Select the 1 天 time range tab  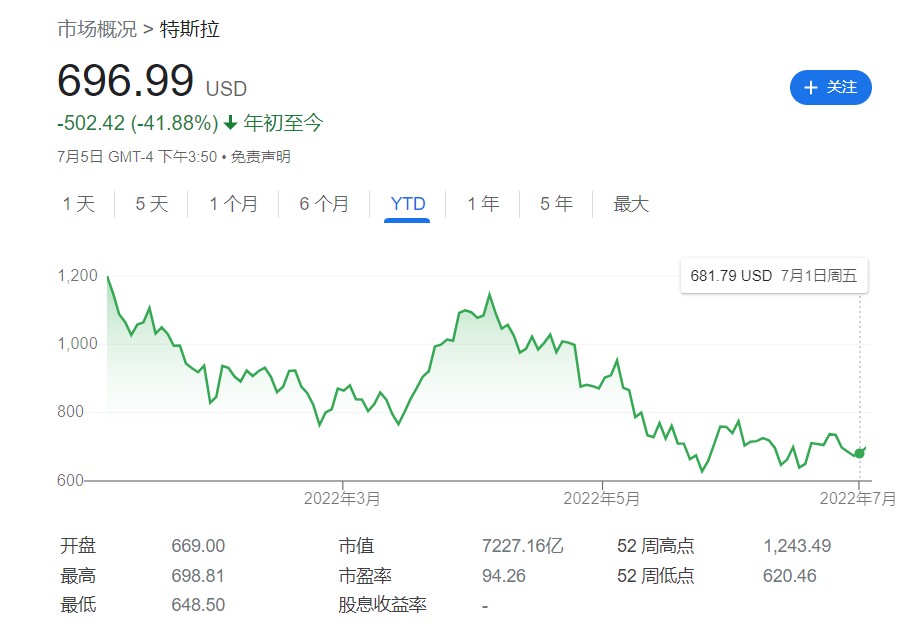pyautogui.click(x=79, y=204)
